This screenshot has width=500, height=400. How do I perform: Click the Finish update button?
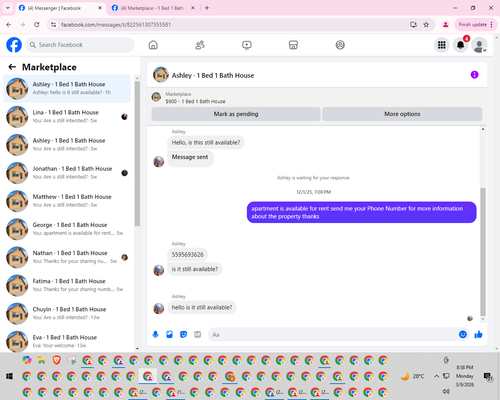click(472, 25)
